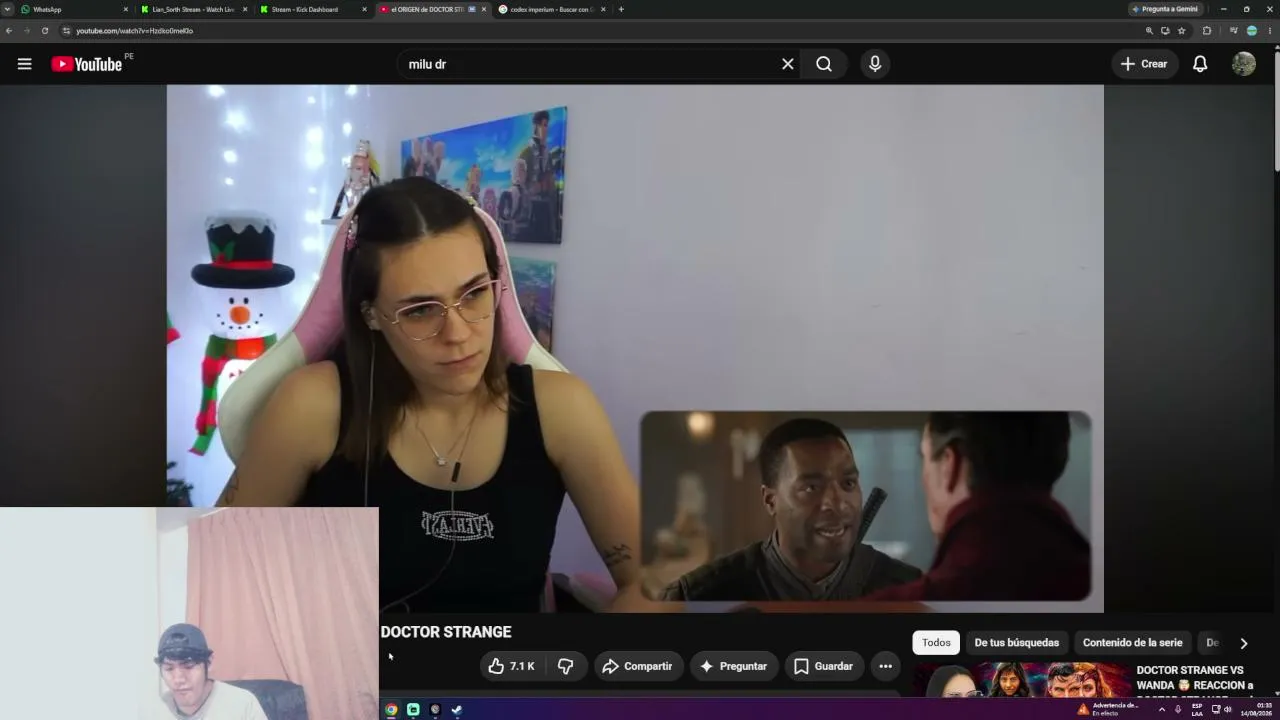Switch the ESP LAA keyboard language
The height and width of the screenshot is (720, 1280).
[1197, 709]
